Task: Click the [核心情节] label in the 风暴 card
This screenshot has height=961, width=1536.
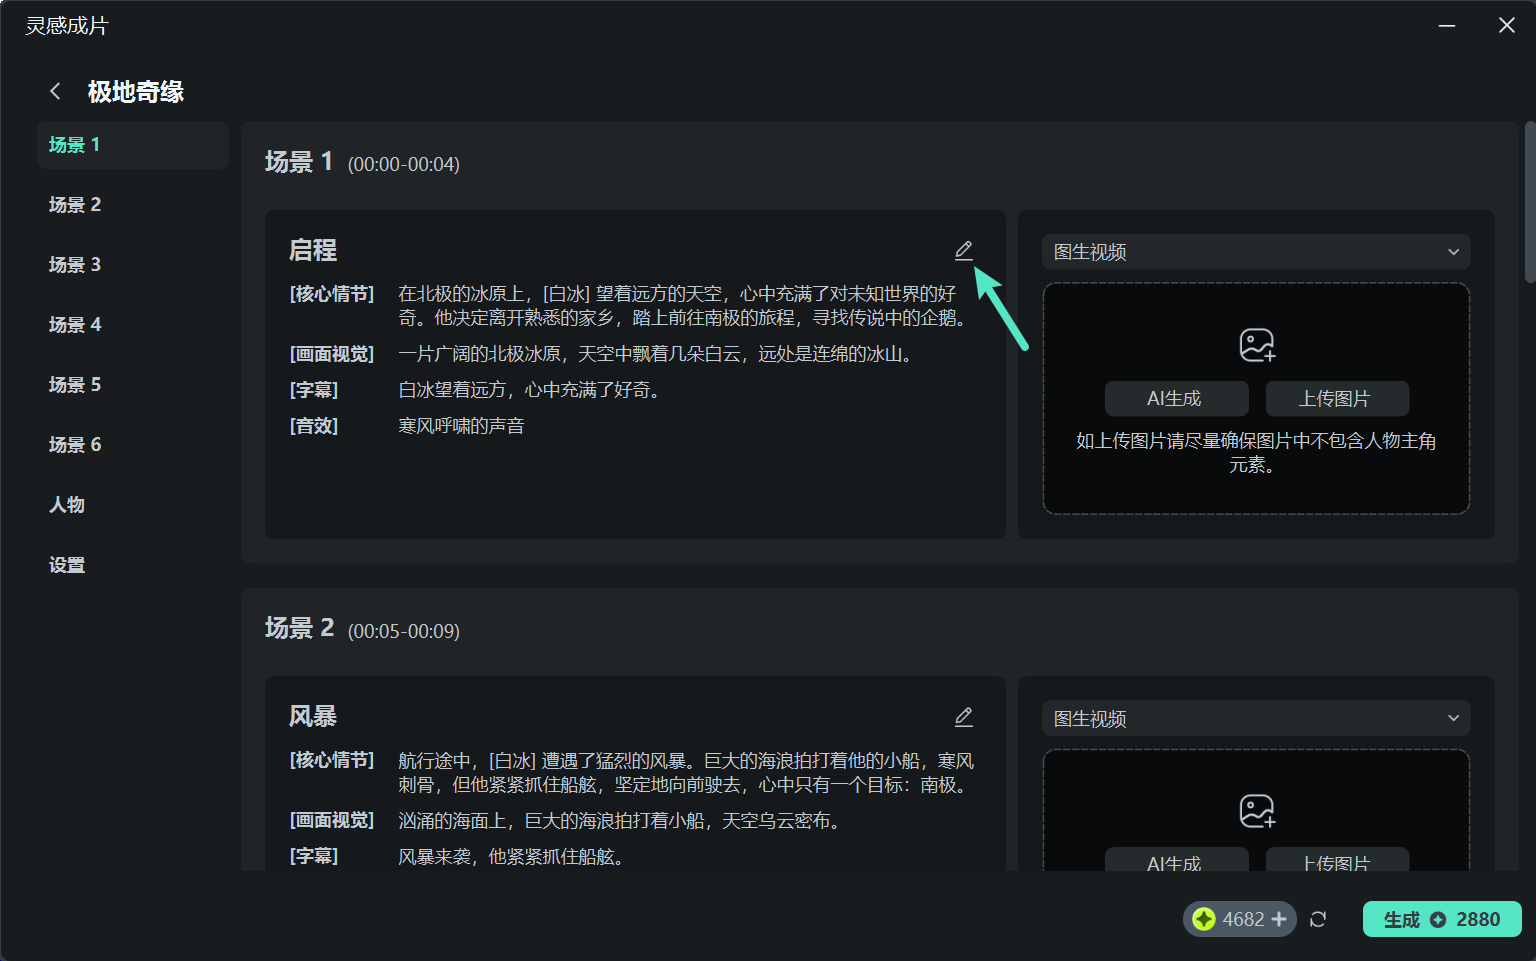Action: pos(332,760)
